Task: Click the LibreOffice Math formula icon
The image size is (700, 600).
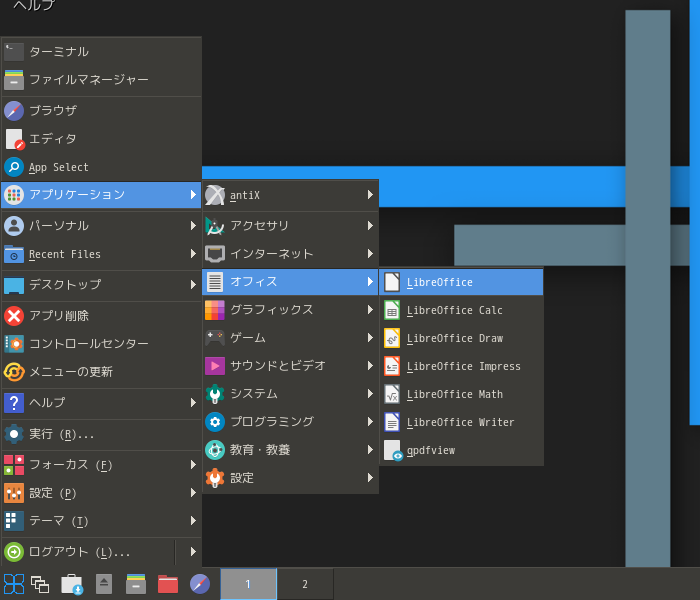Action: pyautogui.click(x=392, y=395)
